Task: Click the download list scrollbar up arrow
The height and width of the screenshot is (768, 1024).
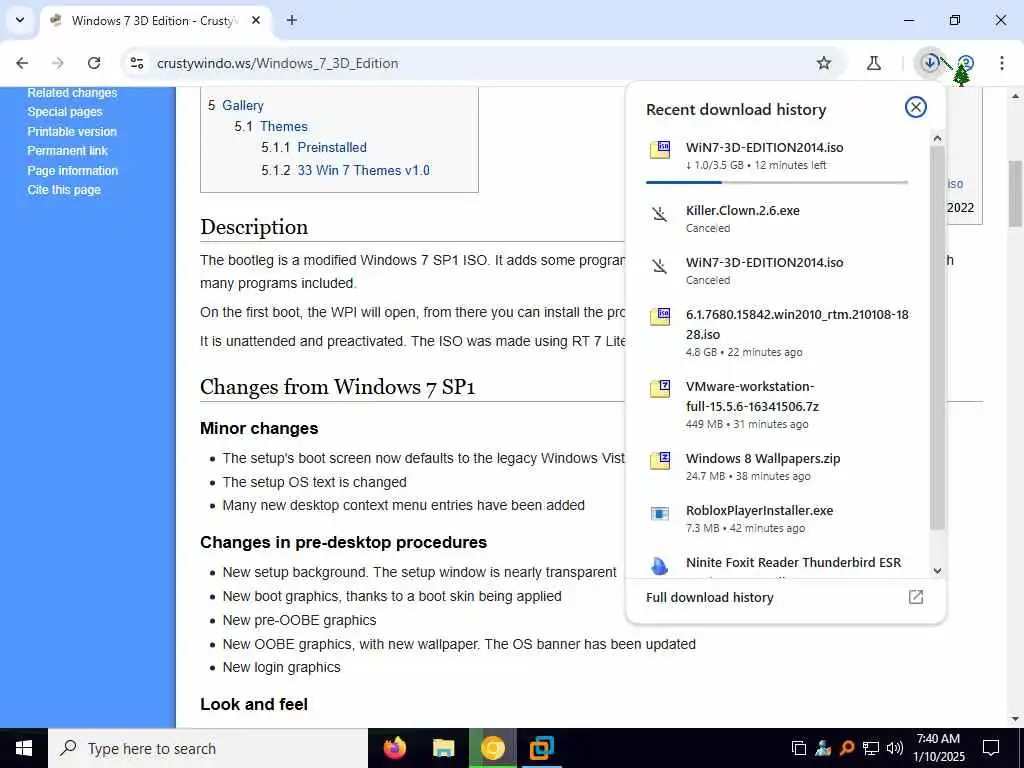Action: point(937,138)
